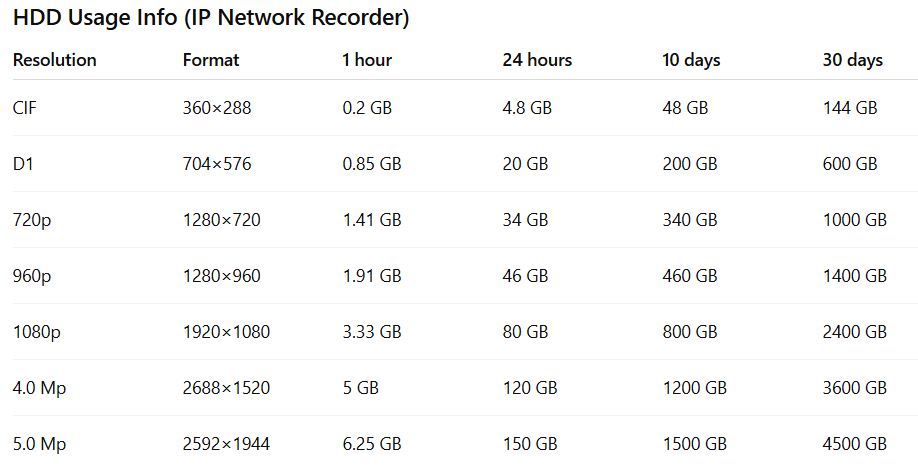Select the 24 hours column header
This screenshot has width=918, height=473.
click(x=537, y=60)
